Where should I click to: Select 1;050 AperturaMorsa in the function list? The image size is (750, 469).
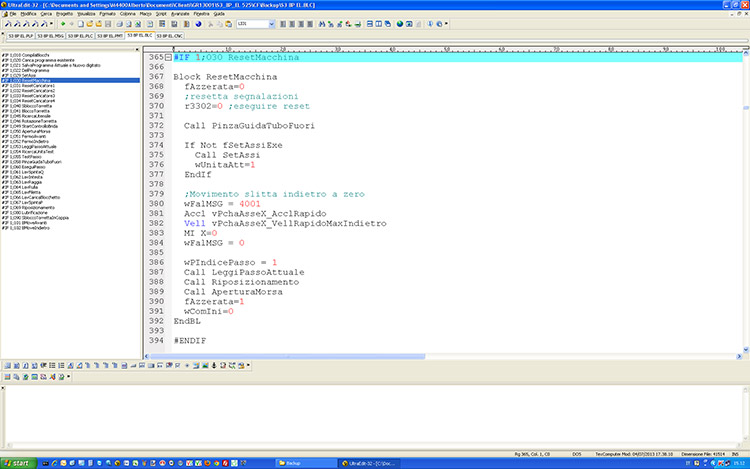[x=26, y=131]
